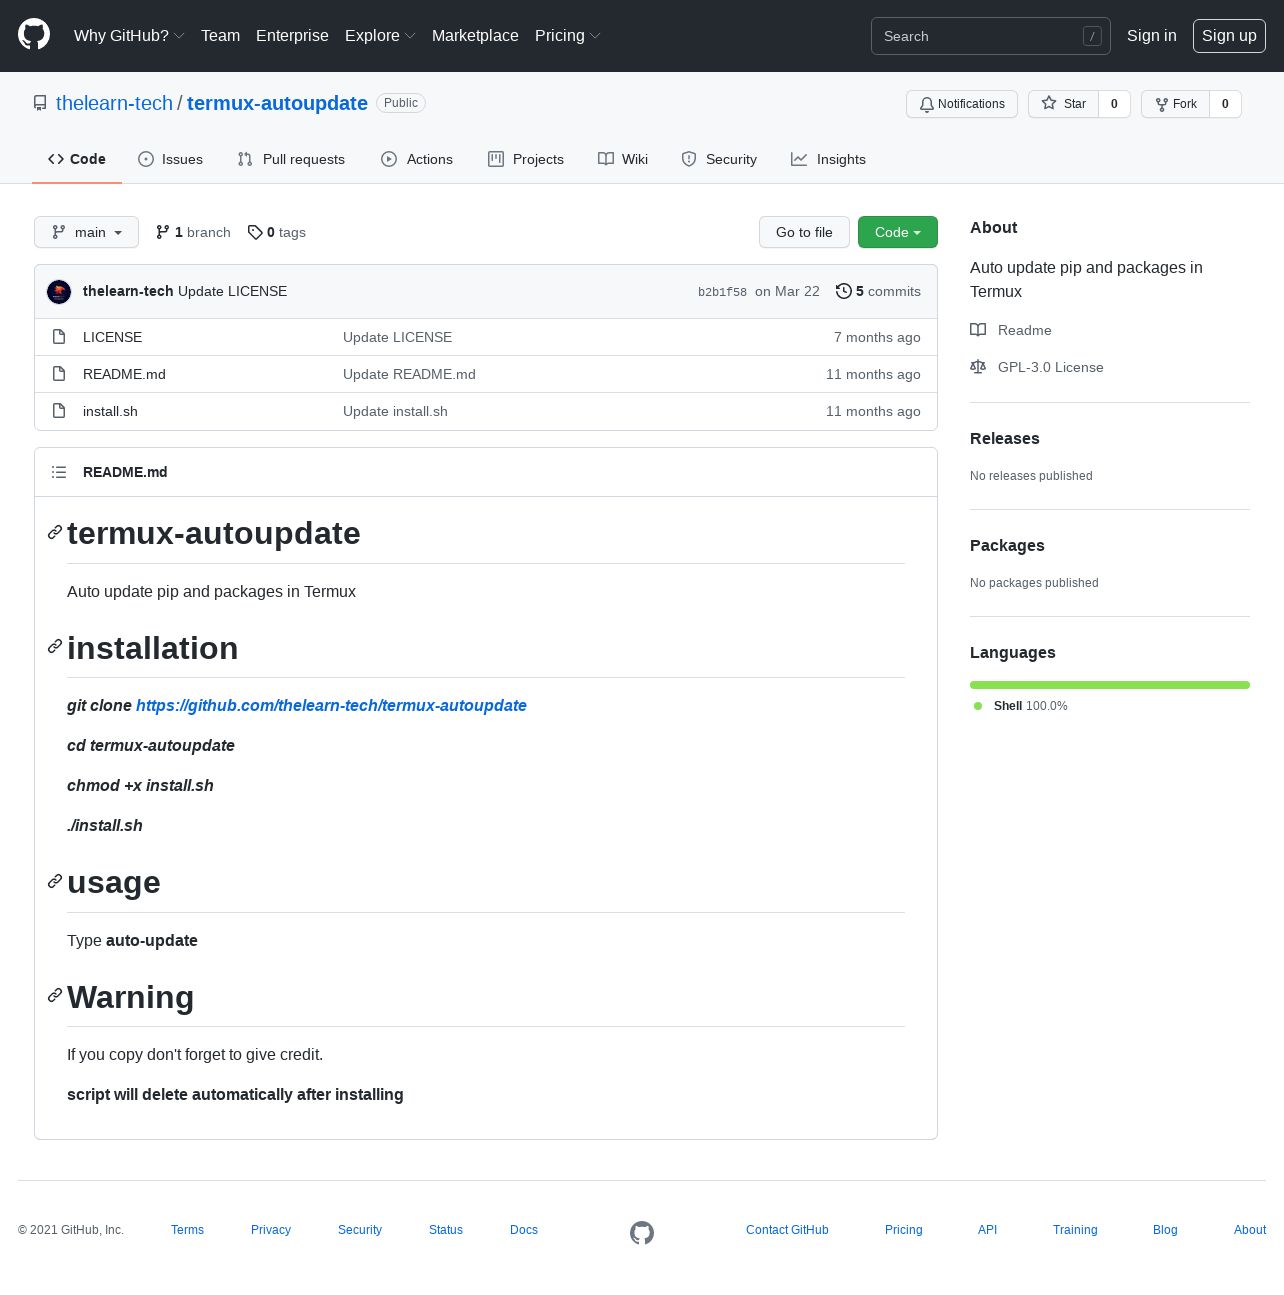The width and height of the screenshot is (1284, 1295).
Task: Open the Contact GitHub footer link
Action: coord(787,1230)
